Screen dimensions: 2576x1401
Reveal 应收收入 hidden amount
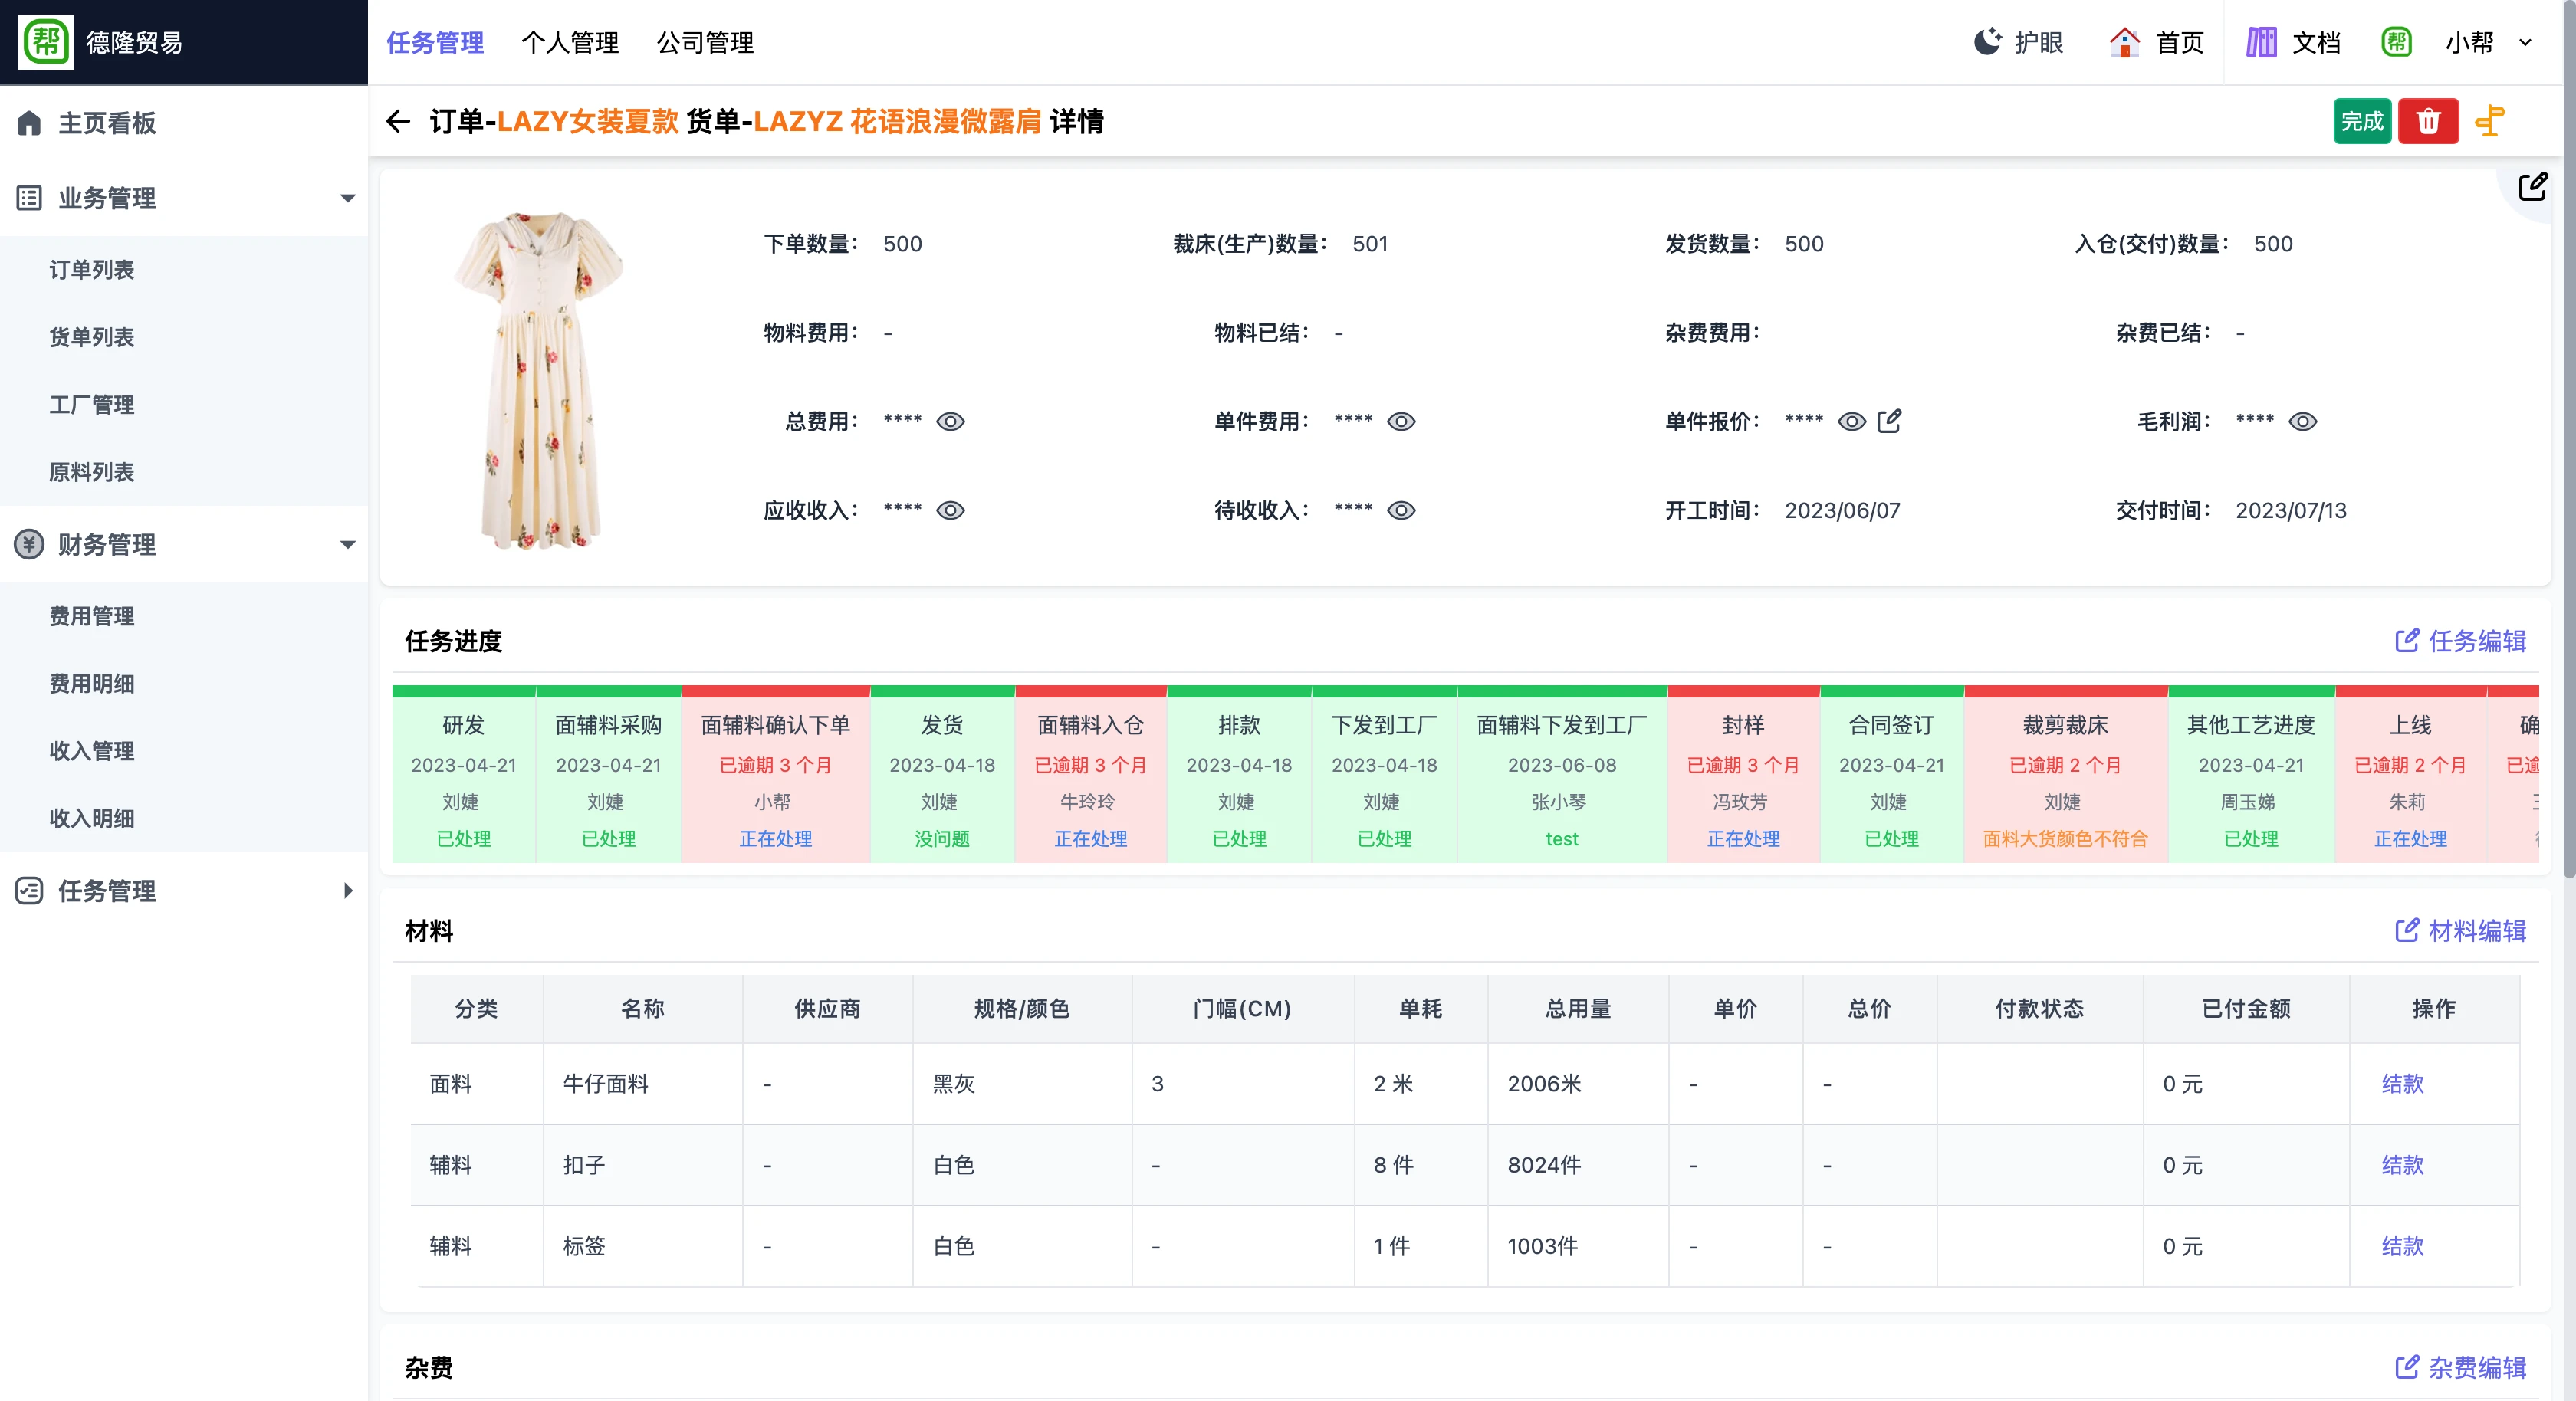pos(951,510)
